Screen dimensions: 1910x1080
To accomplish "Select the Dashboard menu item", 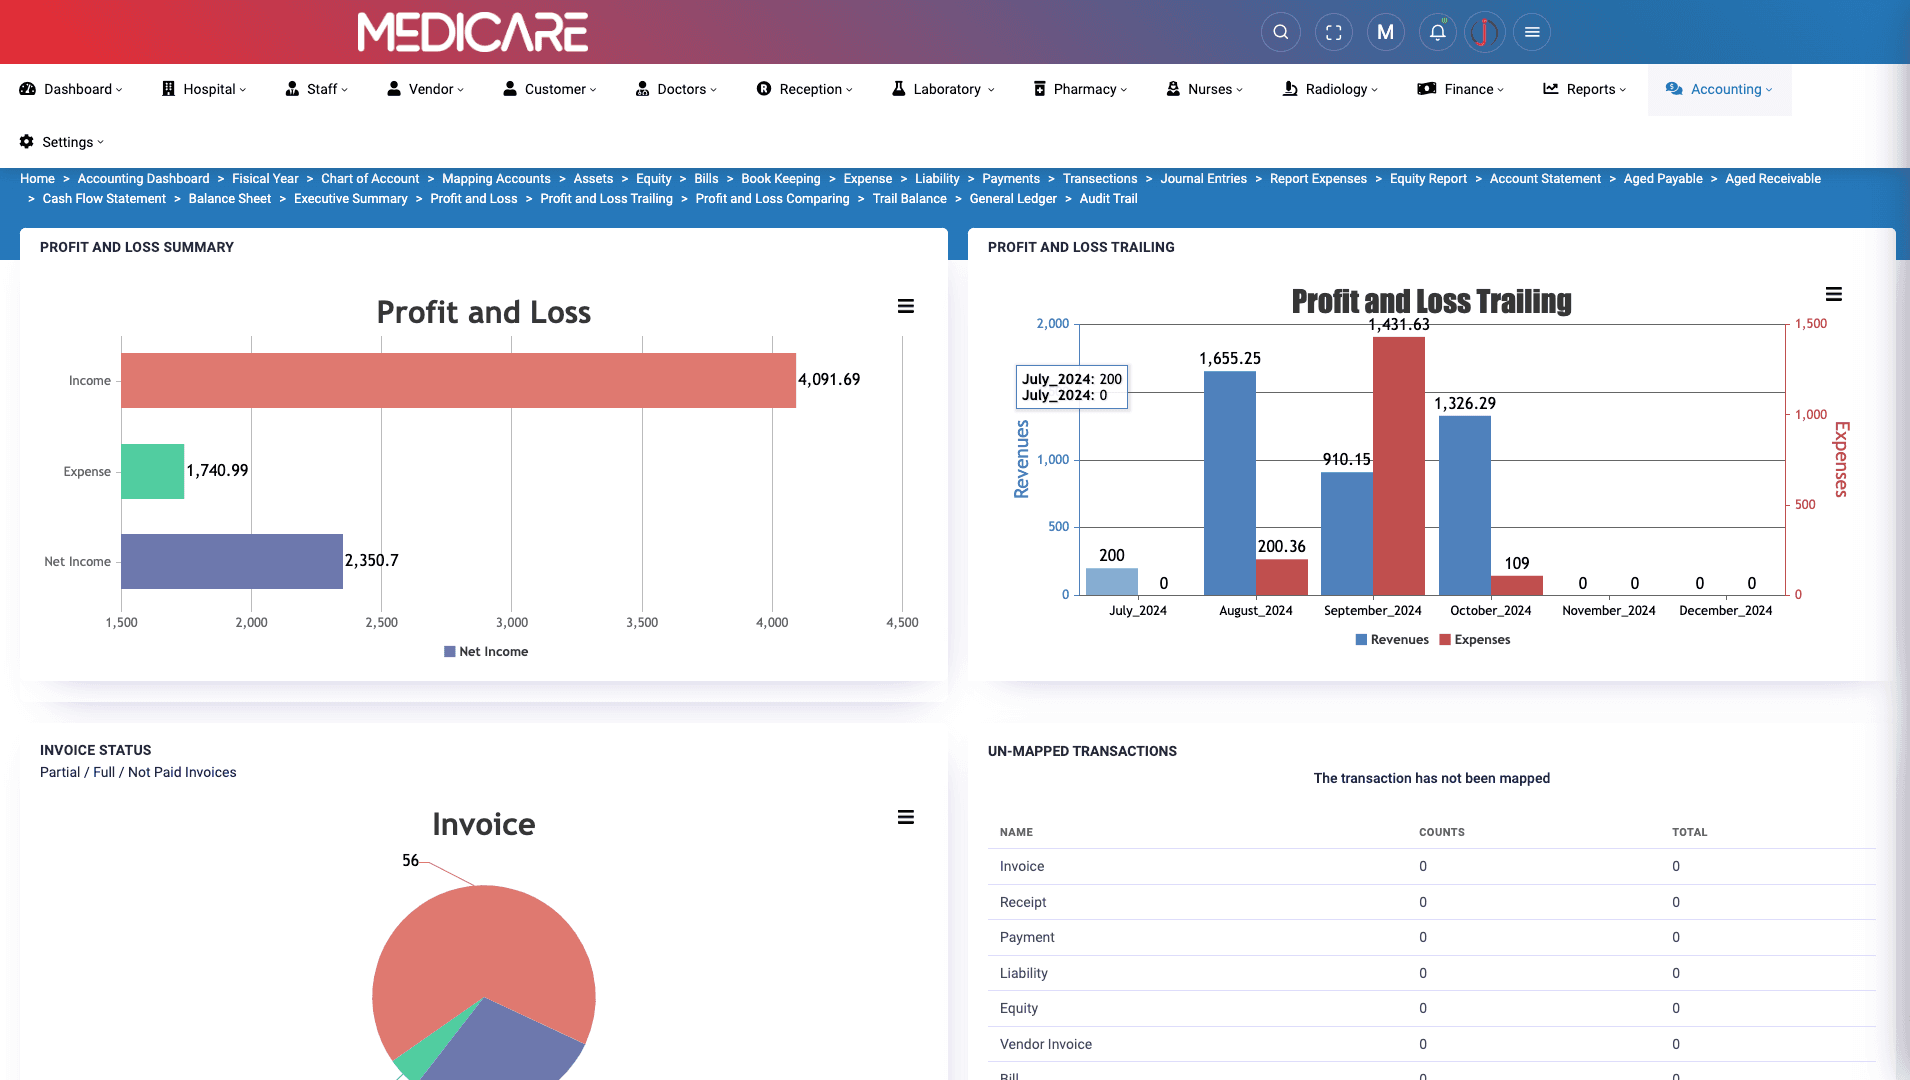I will pos(69,89).
